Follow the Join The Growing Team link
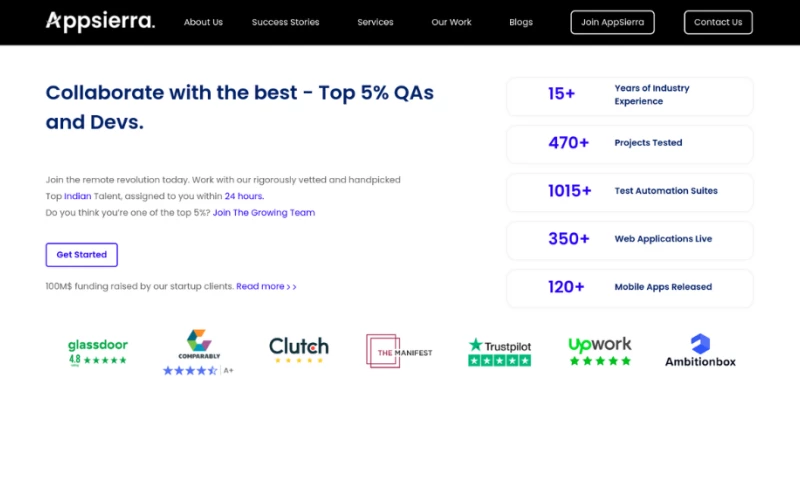Image resolution: width=800 pixels, height=480 pixels. click(263, 213)
